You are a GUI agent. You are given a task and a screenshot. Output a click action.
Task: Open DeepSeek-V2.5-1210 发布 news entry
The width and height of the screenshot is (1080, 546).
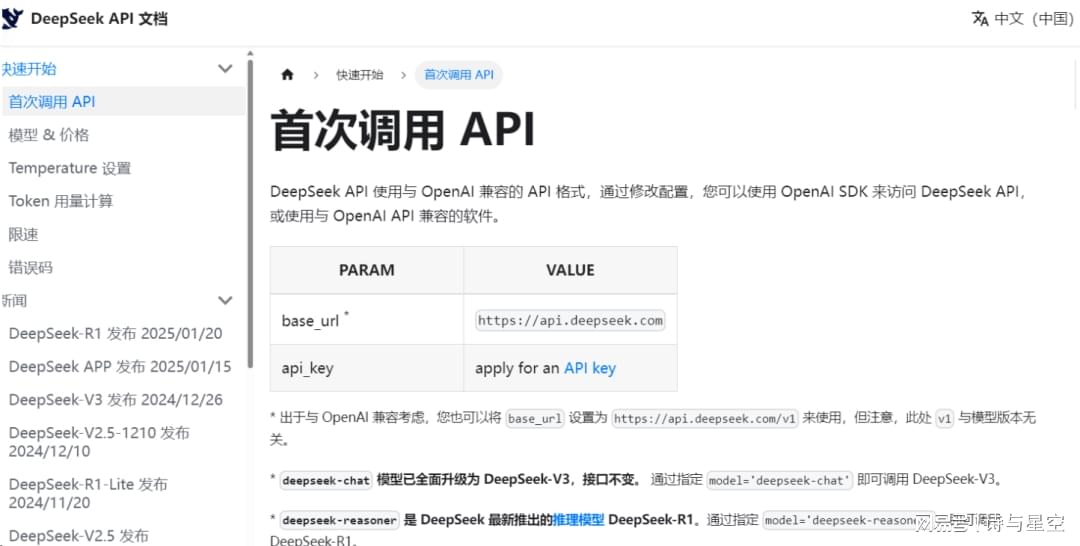99,442
